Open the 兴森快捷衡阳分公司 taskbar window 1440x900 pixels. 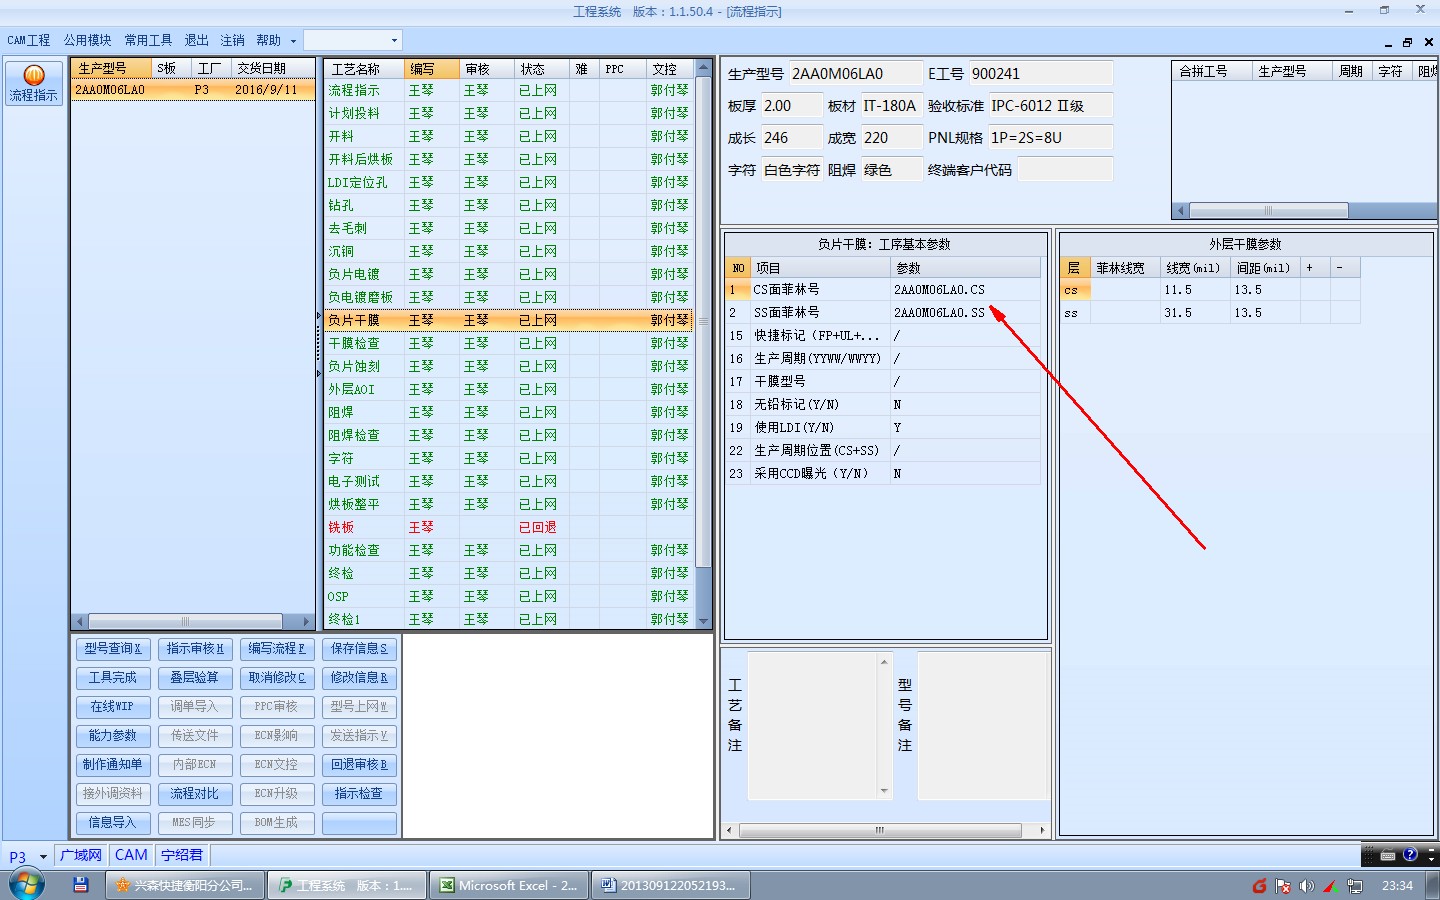[x=185, y=885]
